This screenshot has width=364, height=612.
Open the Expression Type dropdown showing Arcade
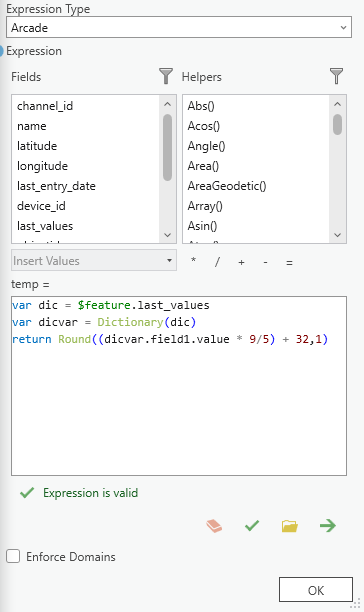[179, 27]
